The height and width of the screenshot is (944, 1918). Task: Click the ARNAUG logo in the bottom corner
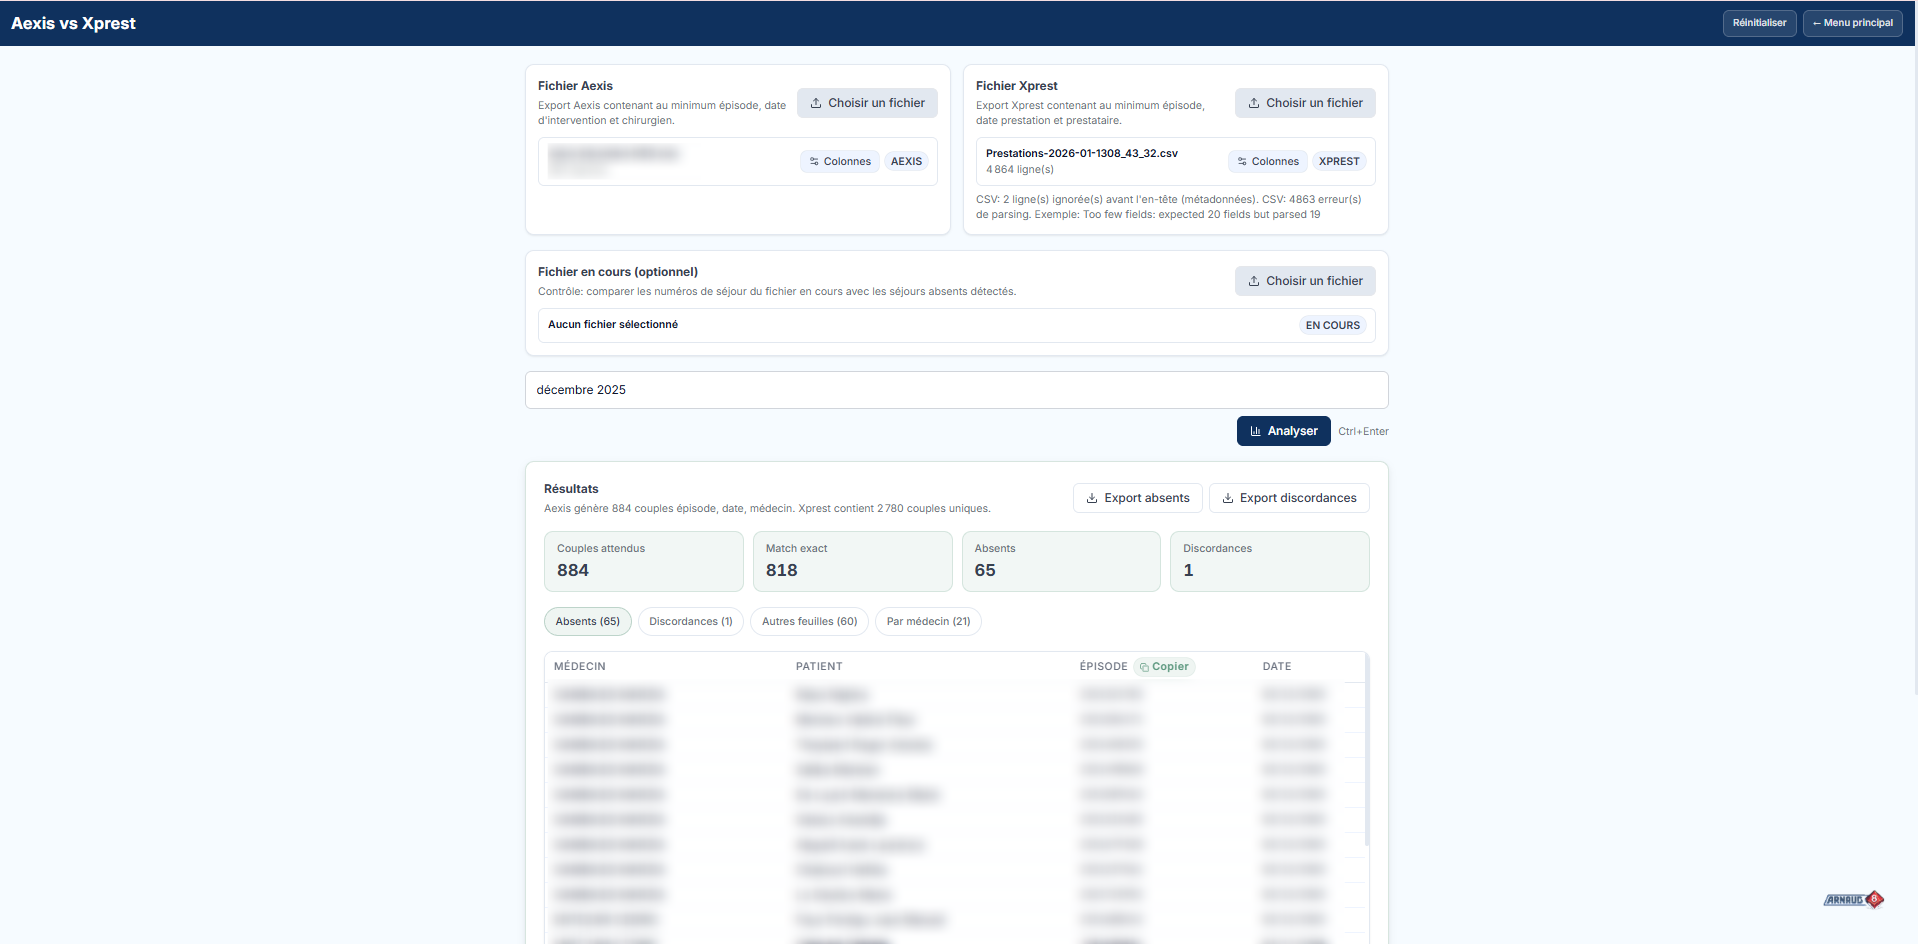tap(1853, 899)
